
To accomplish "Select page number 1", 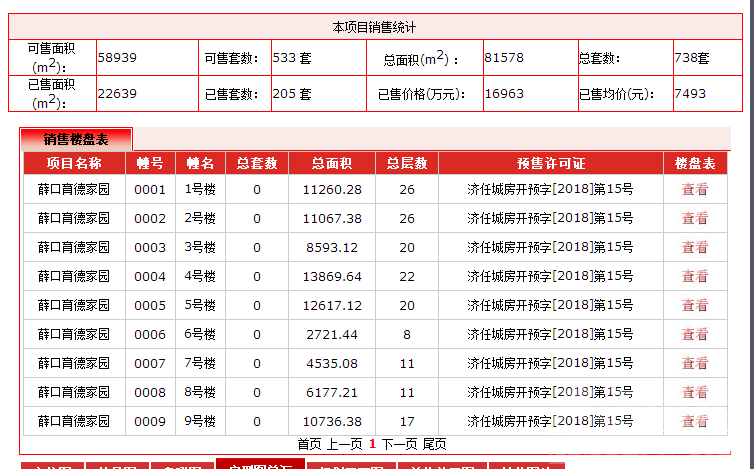I will click(x=372, y=444).
